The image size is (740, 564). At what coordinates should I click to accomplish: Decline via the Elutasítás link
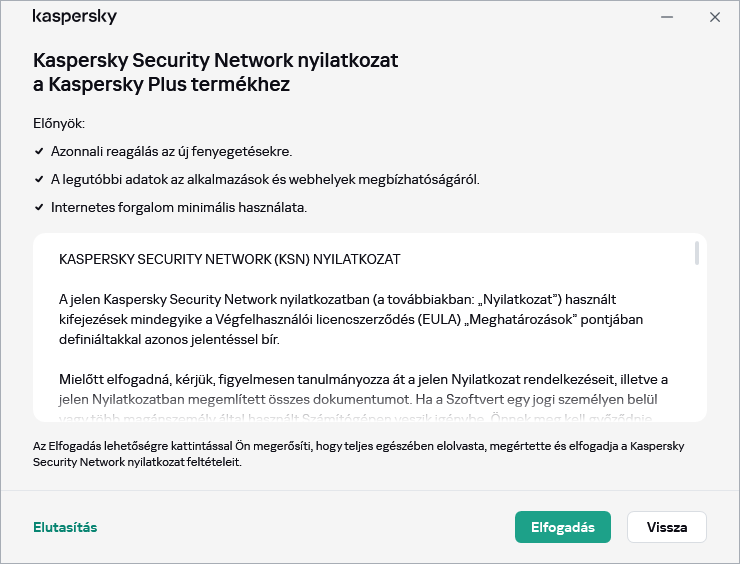(65, 527)
